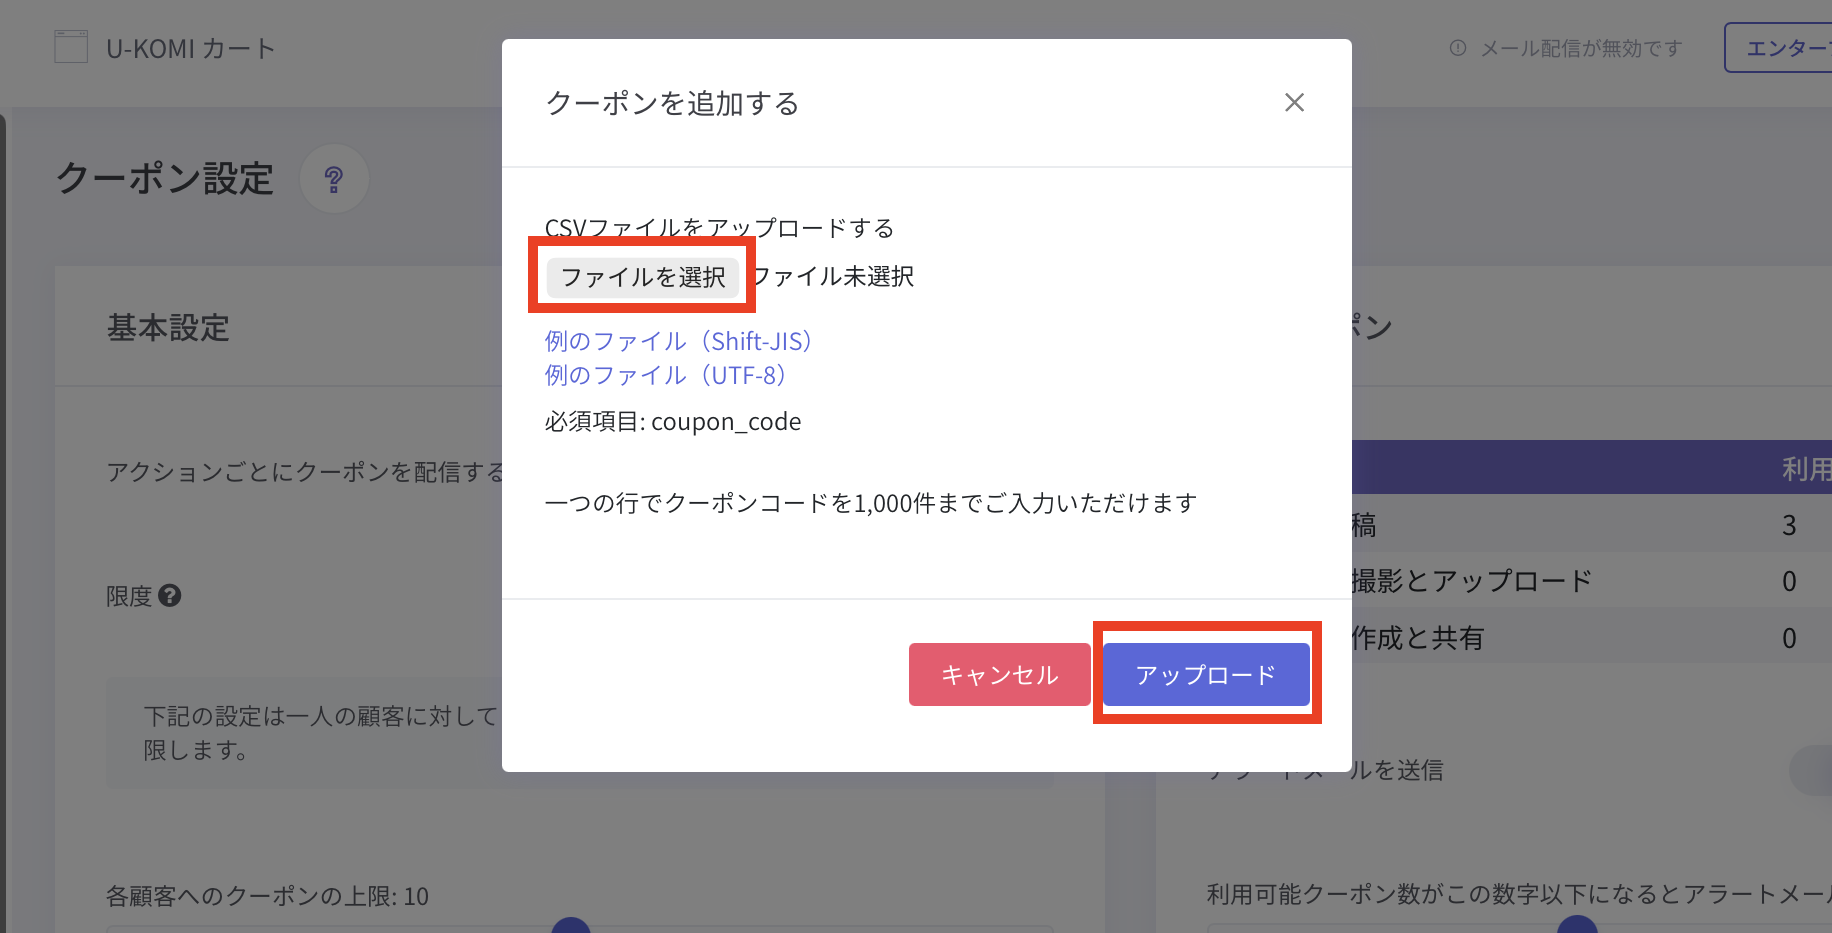The width and height of the screenshot is (1832, 933).
Task: Close the add coupon dialog
Action: (1294, 103)
